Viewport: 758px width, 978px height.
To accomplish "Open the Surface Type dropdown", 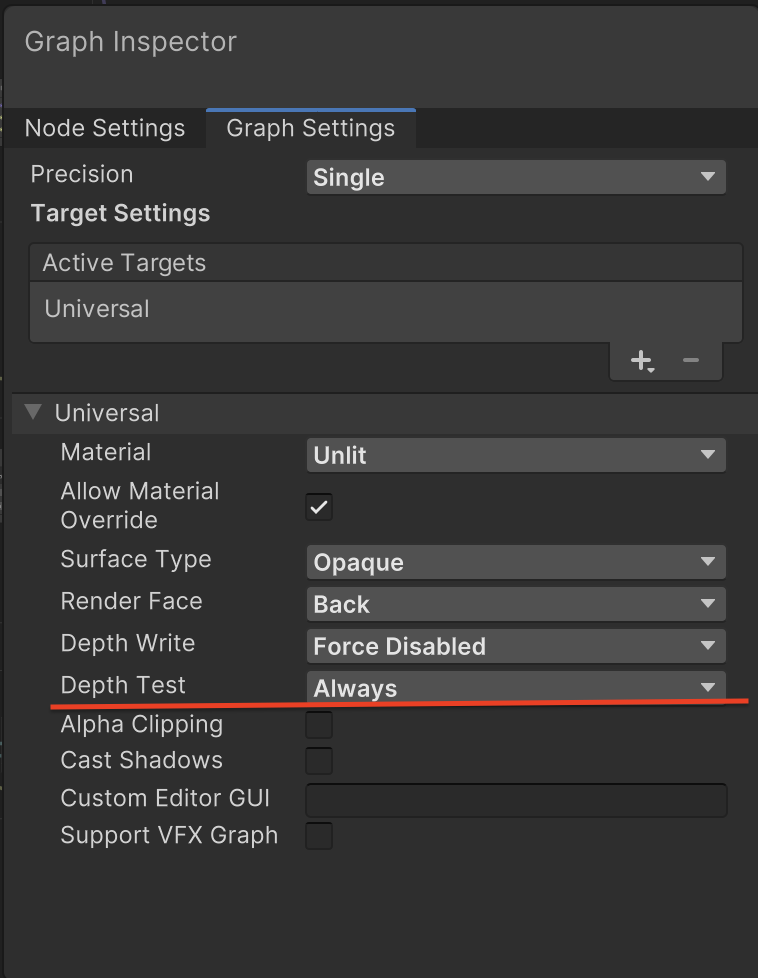I will click(516, 562).
